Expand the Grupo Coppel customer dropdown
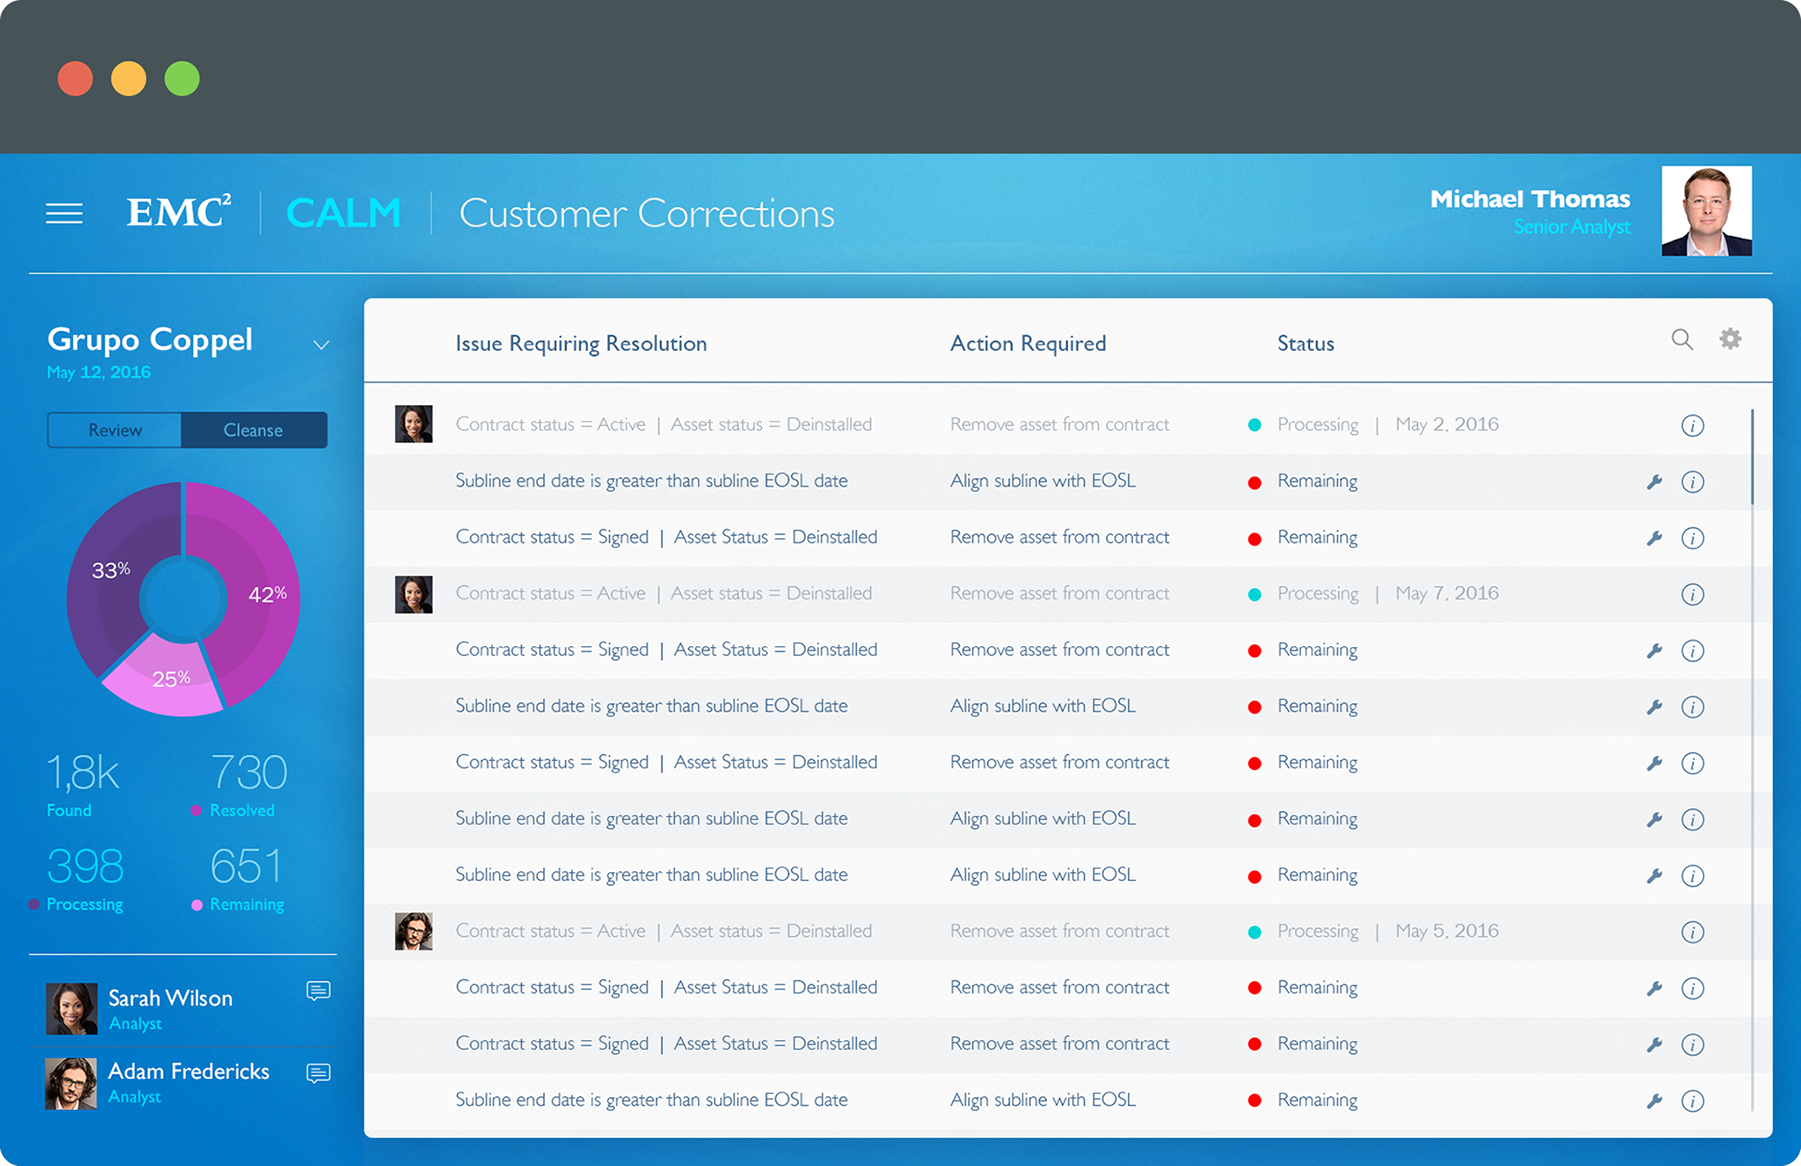The height and width of the screenshot is (1166, 1801). pos(320,345)
